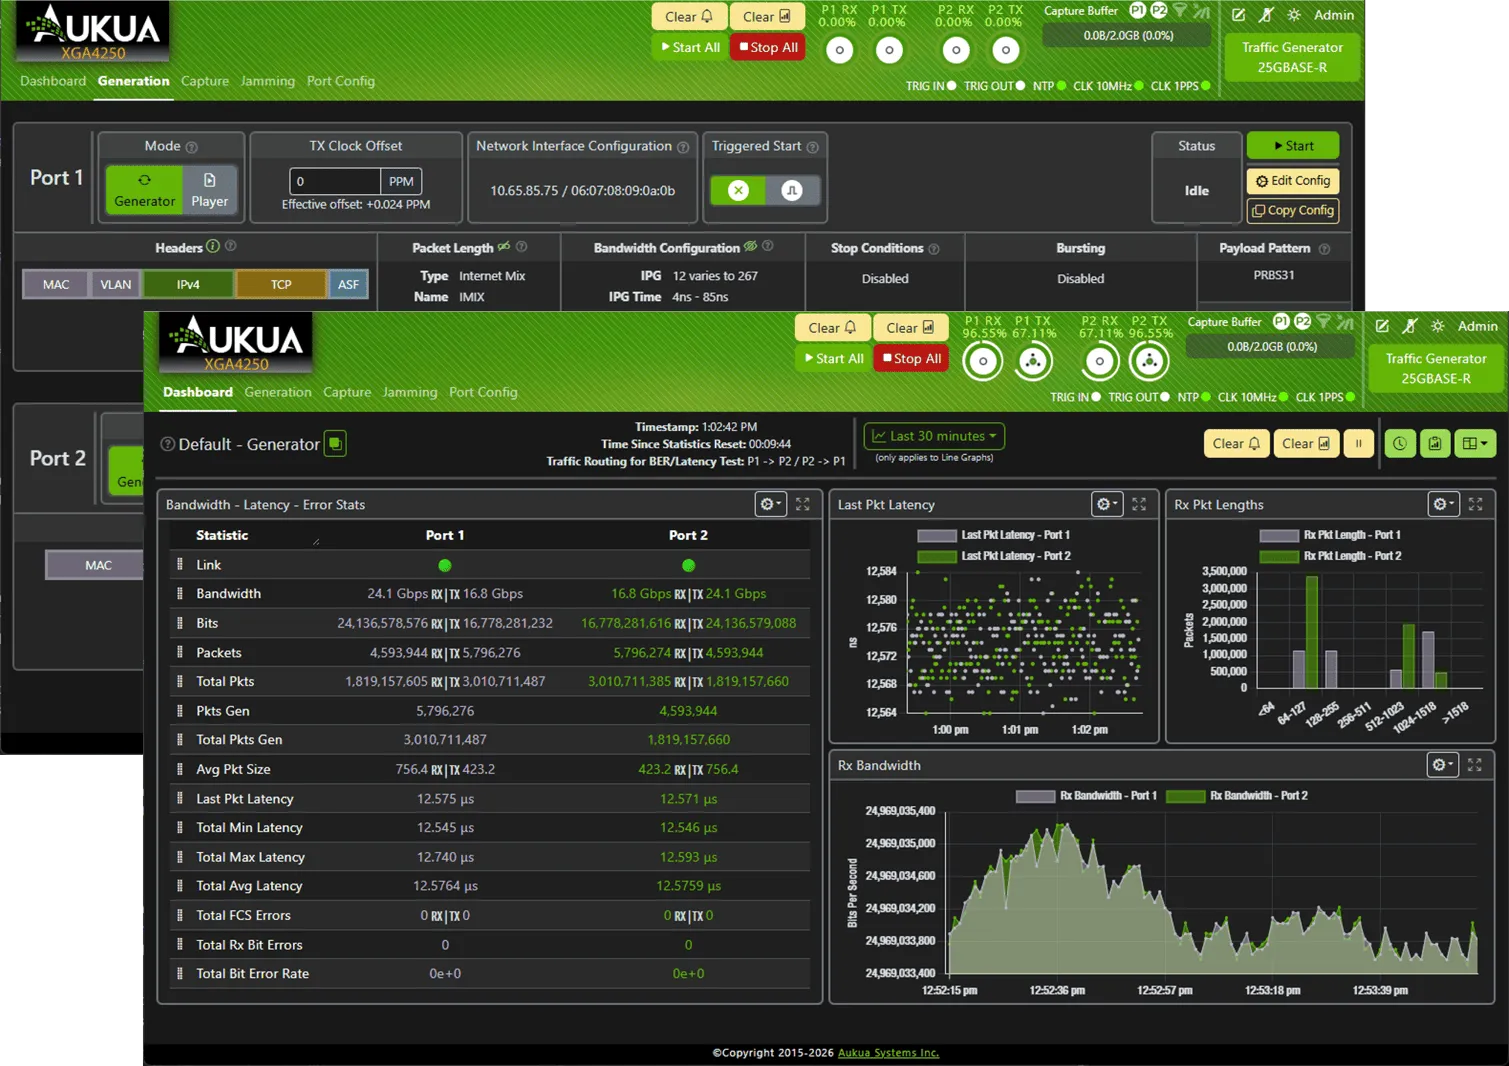
Task: Maximize the Rx Pkt Lengths panel
Action: click(1475, 505)
